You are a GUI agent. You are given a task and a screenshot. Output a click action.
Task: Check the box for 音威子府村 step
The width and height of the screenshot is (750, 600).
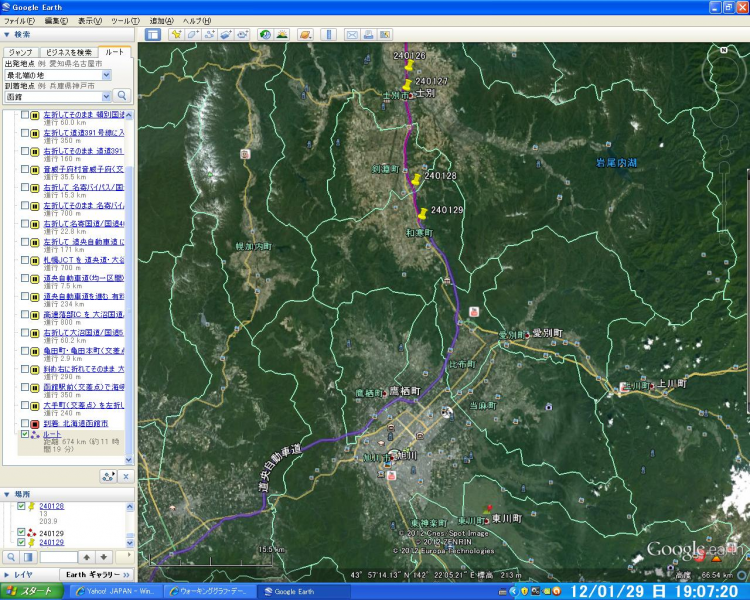click(x=25, y=169)
